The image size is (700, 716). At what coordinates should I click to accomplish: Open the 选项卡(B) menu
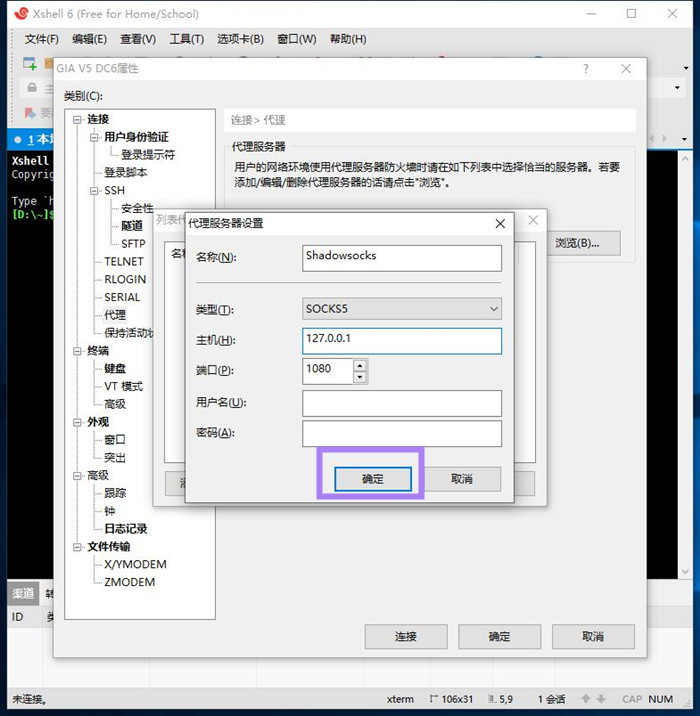pyautogui.click(x=240, y=39)
